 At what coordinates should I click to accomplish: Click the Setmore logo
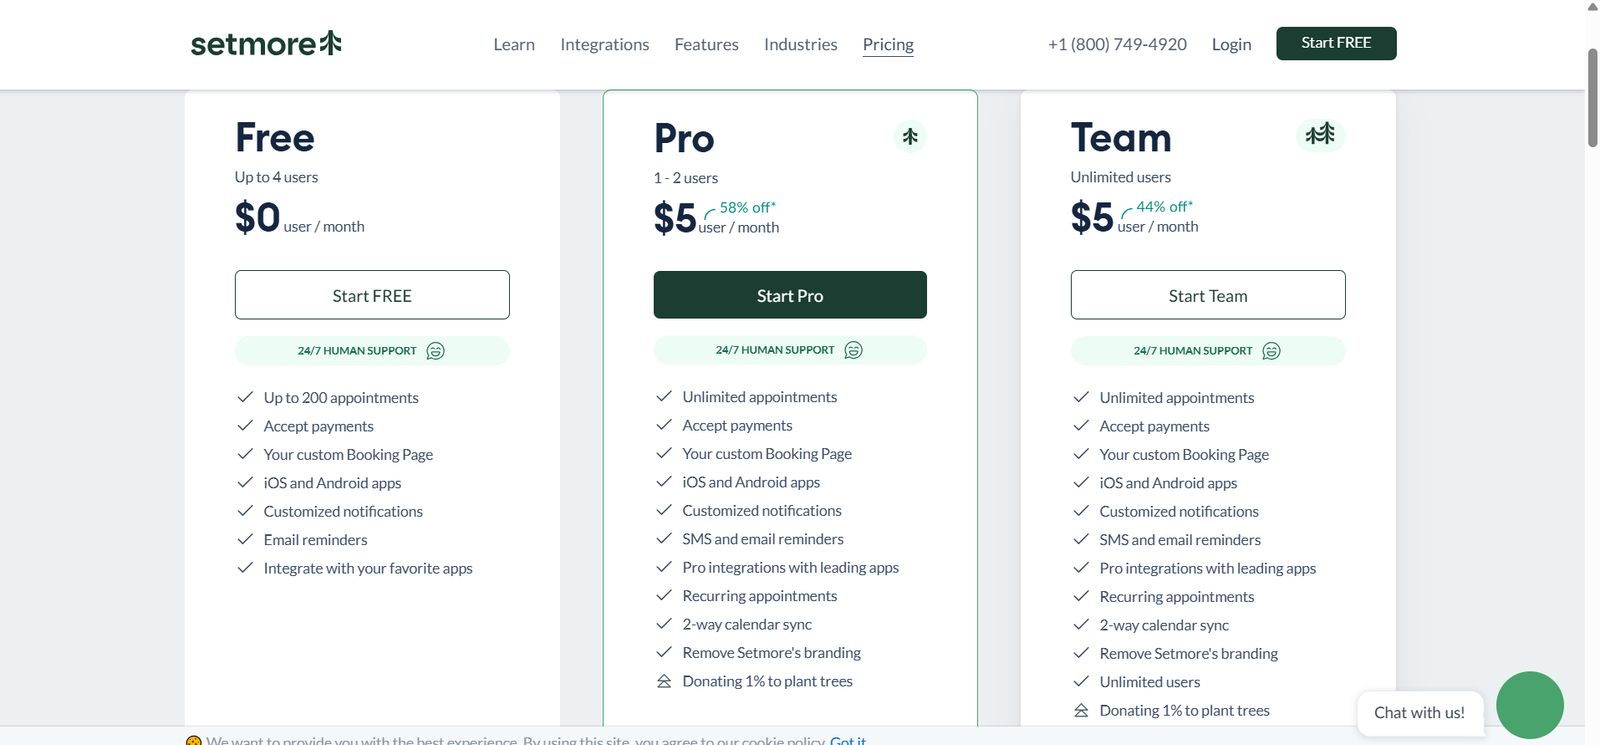coord(266,43)
